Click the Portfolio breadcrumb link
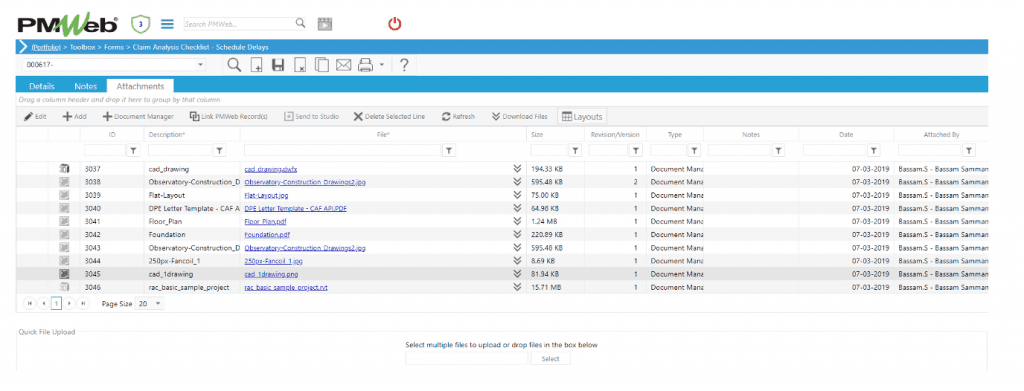1024x391 pixels. [46, 47]
